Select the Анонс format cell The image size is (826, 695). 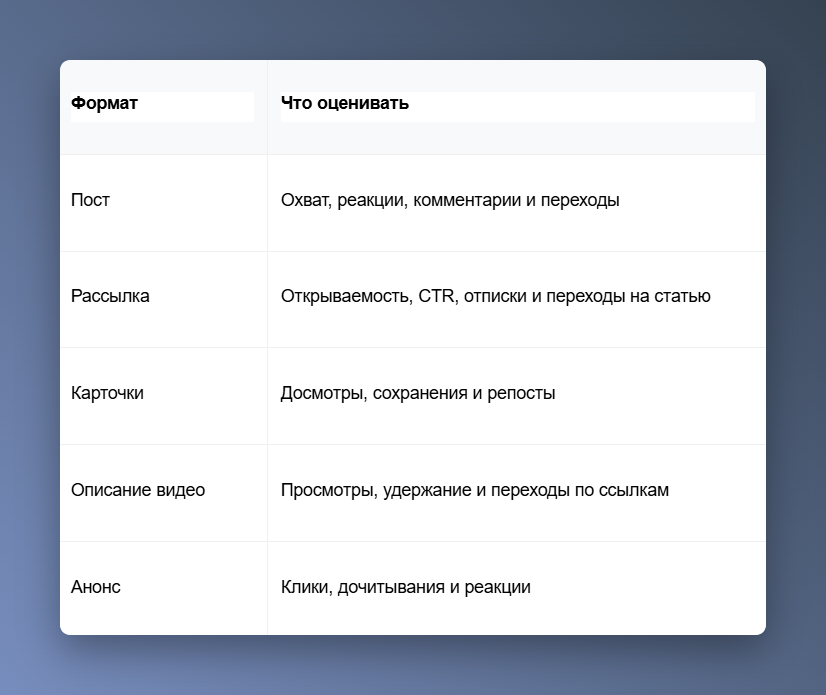point(163,588)
